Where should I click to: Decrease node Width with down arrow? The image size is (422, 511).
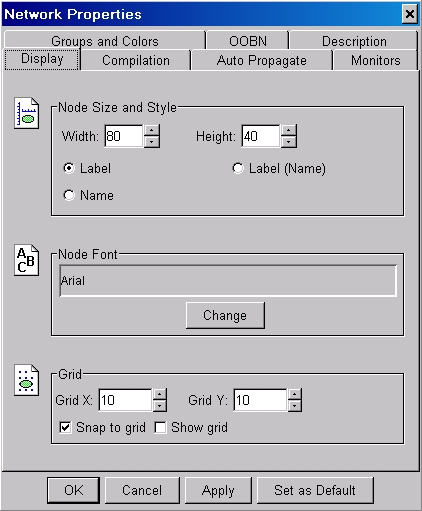(152, 142)
